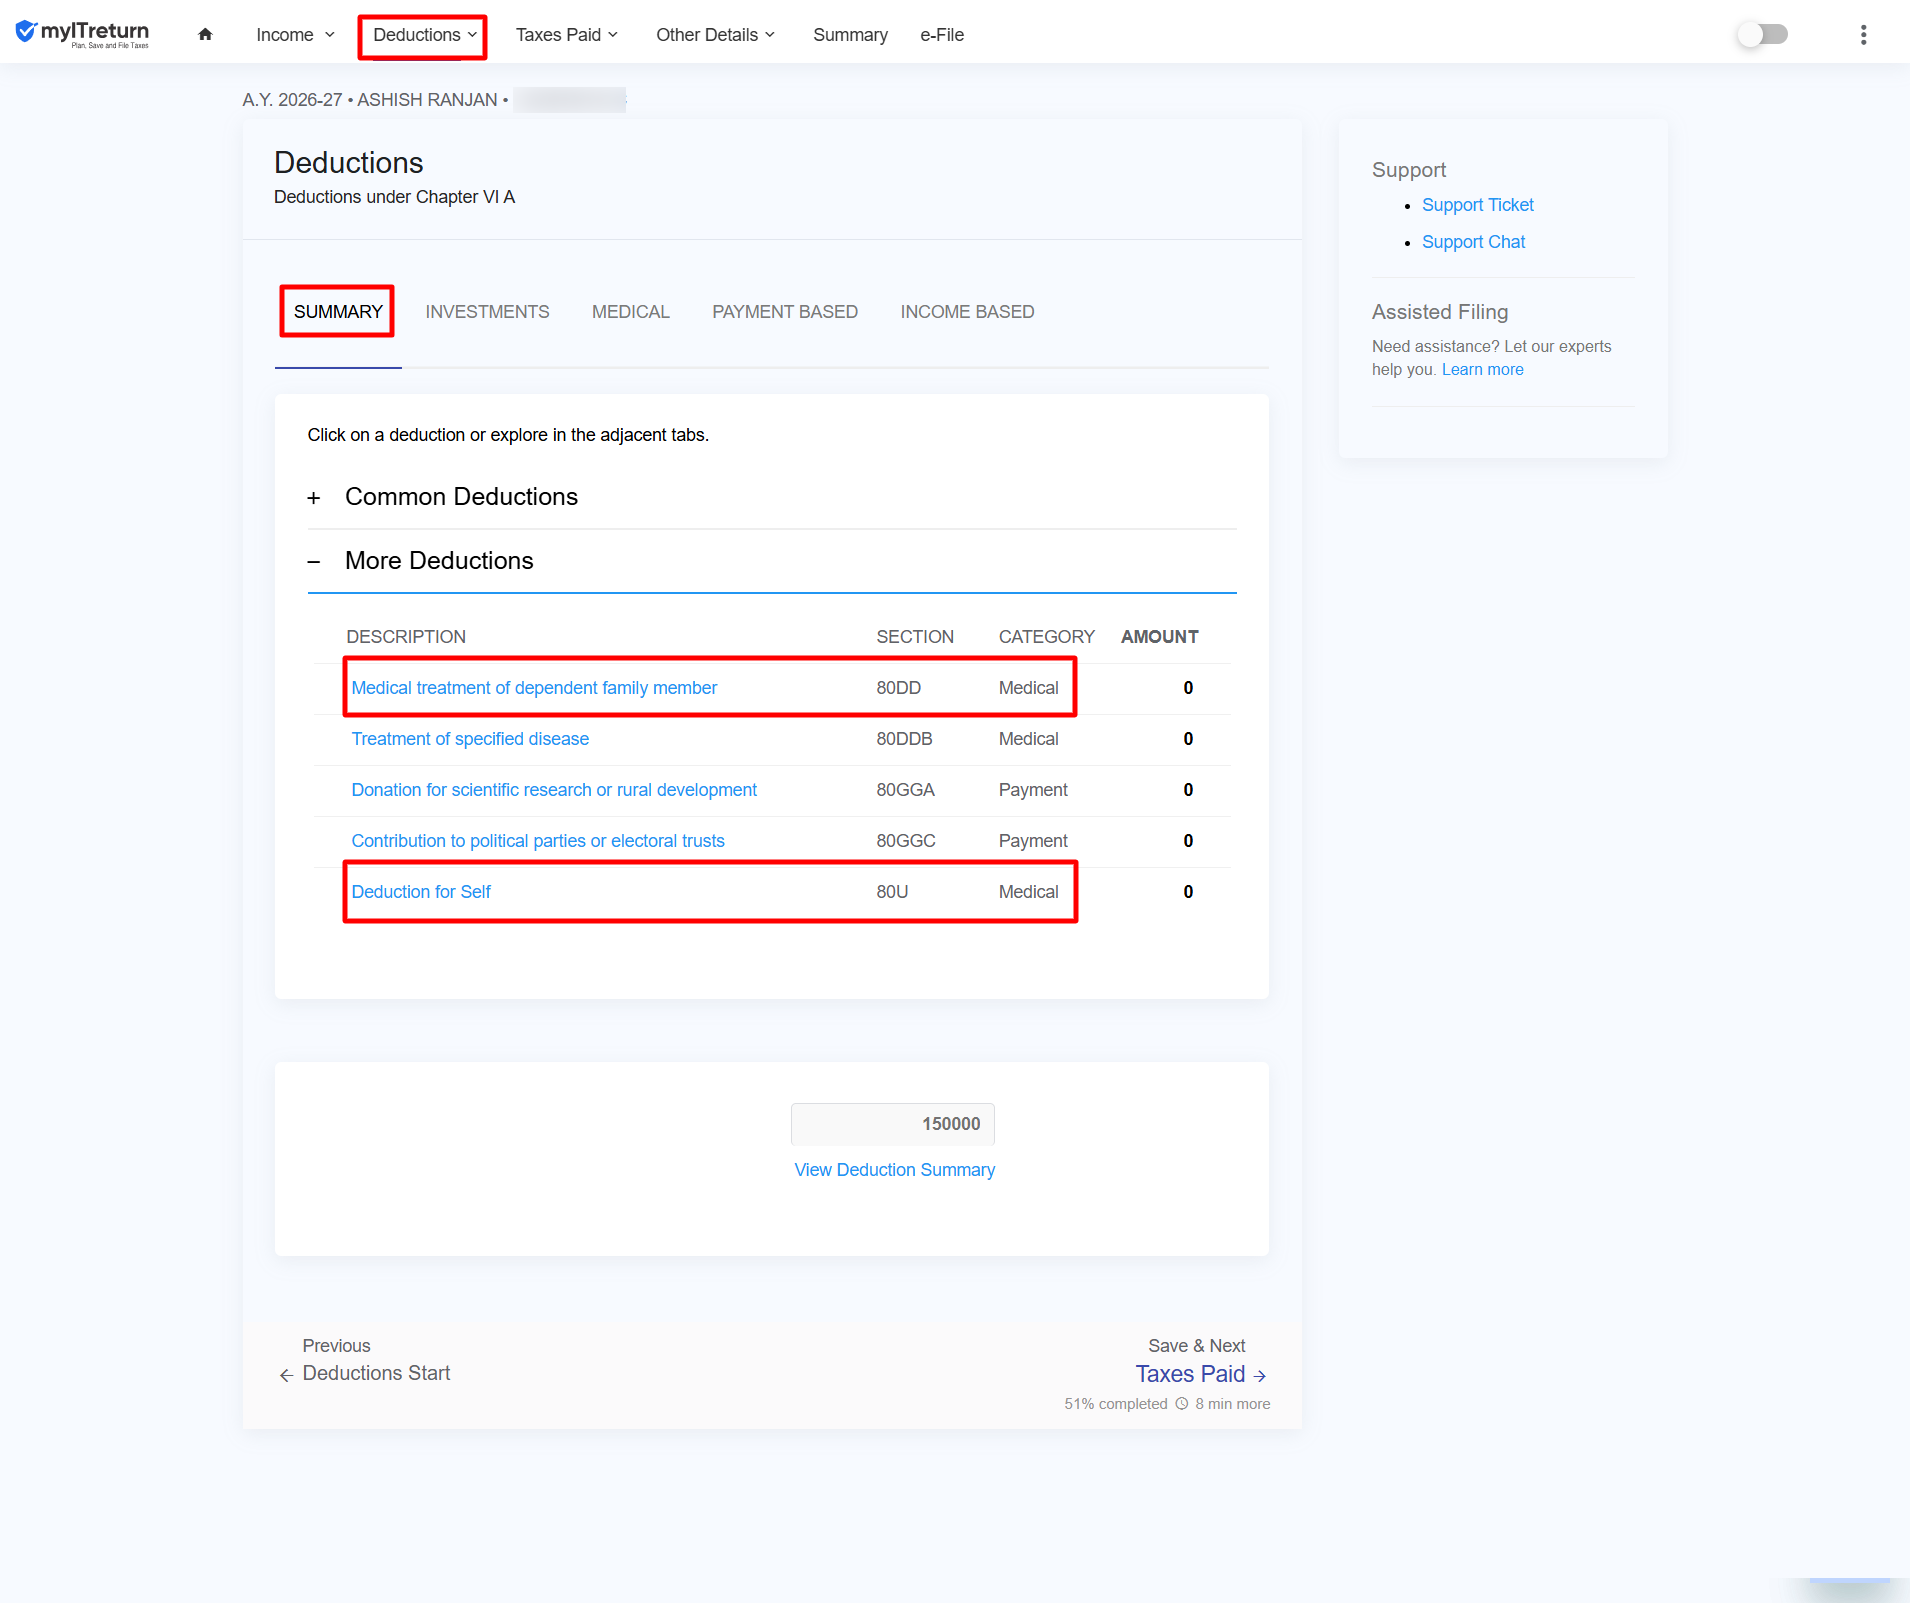Go to e-File in top navigation
The width and height of the screenshot is (1910, 1605).
942,35
